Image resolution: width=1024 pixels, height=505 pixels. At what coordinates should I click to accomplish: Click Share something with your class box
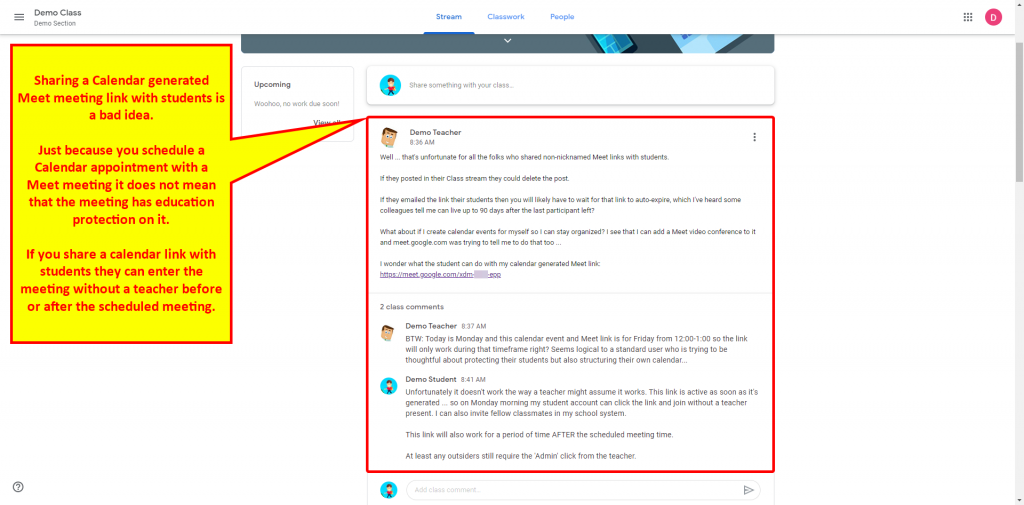pos(570,86)
